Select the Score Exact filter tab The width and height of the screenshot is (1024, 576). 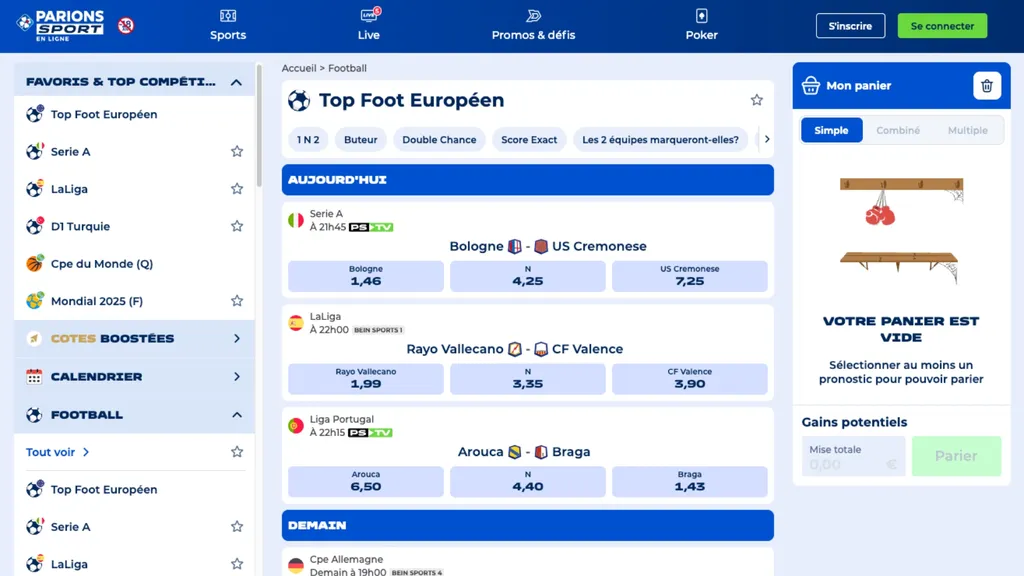pos(529,140)
